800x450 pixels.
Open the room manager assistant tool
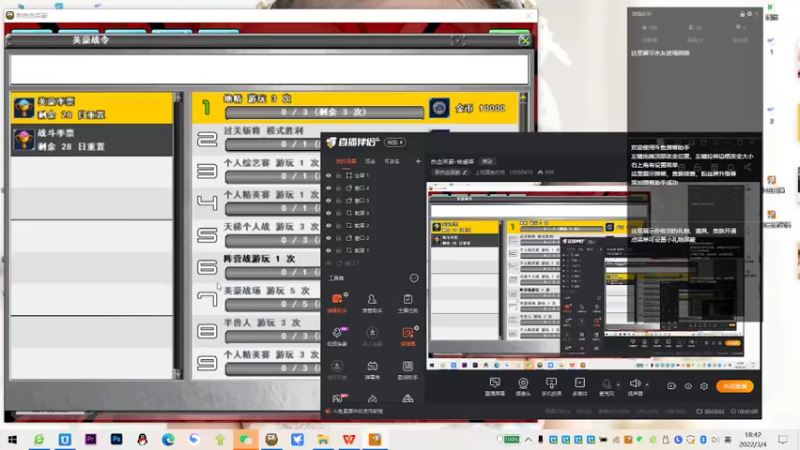(x=372, y=303)
